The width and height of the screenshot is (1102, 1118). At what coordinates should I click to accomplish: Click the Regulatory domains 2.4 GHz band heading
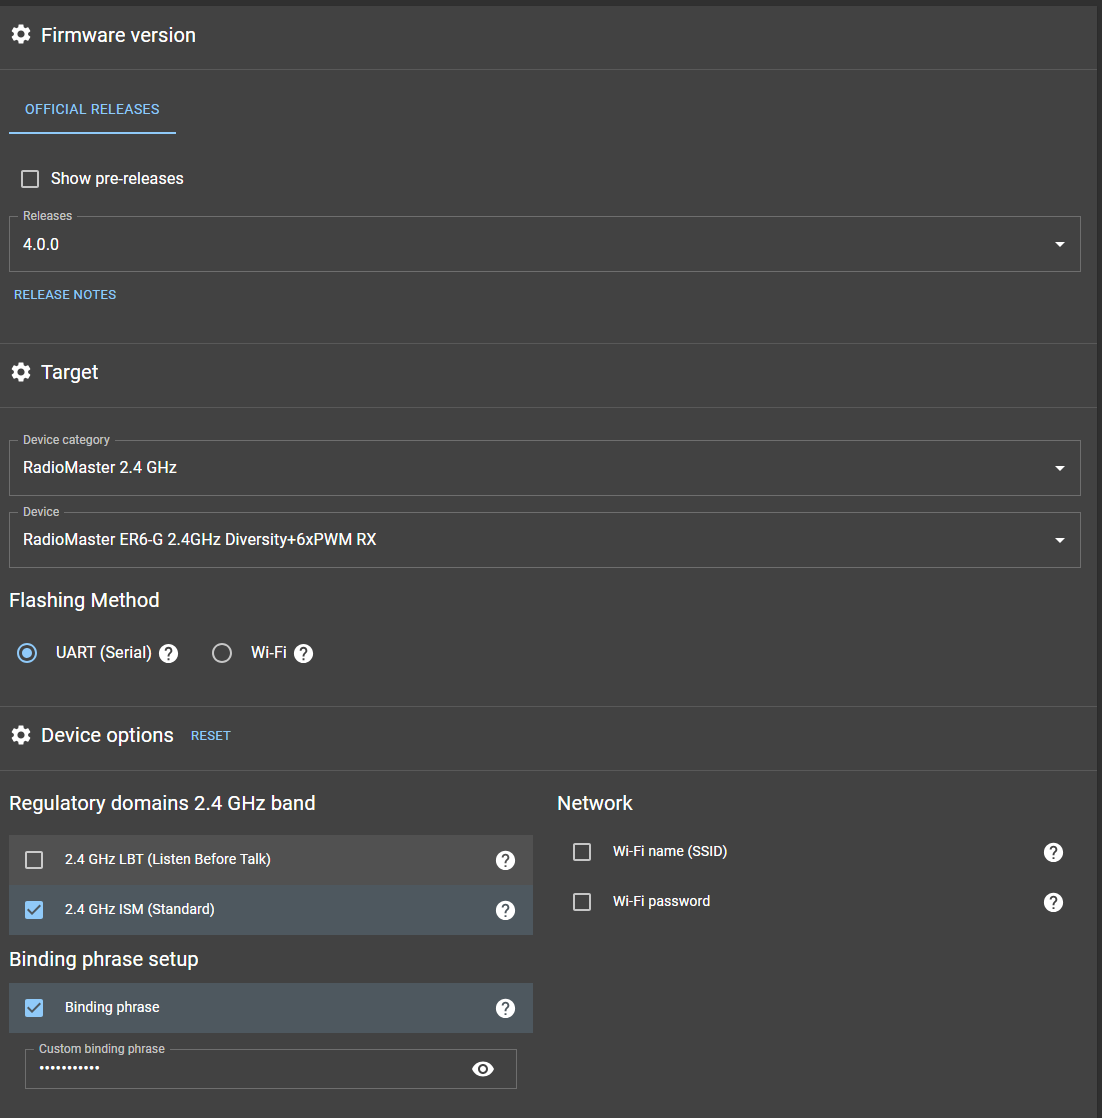pyautogui.click(x=162, y=803)
